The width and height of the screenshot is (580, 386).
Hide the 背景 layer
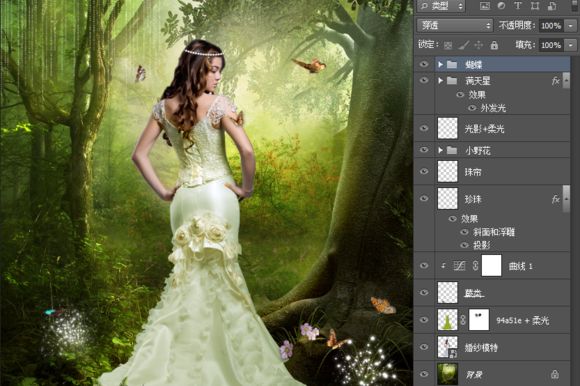[x=424, y=374]
